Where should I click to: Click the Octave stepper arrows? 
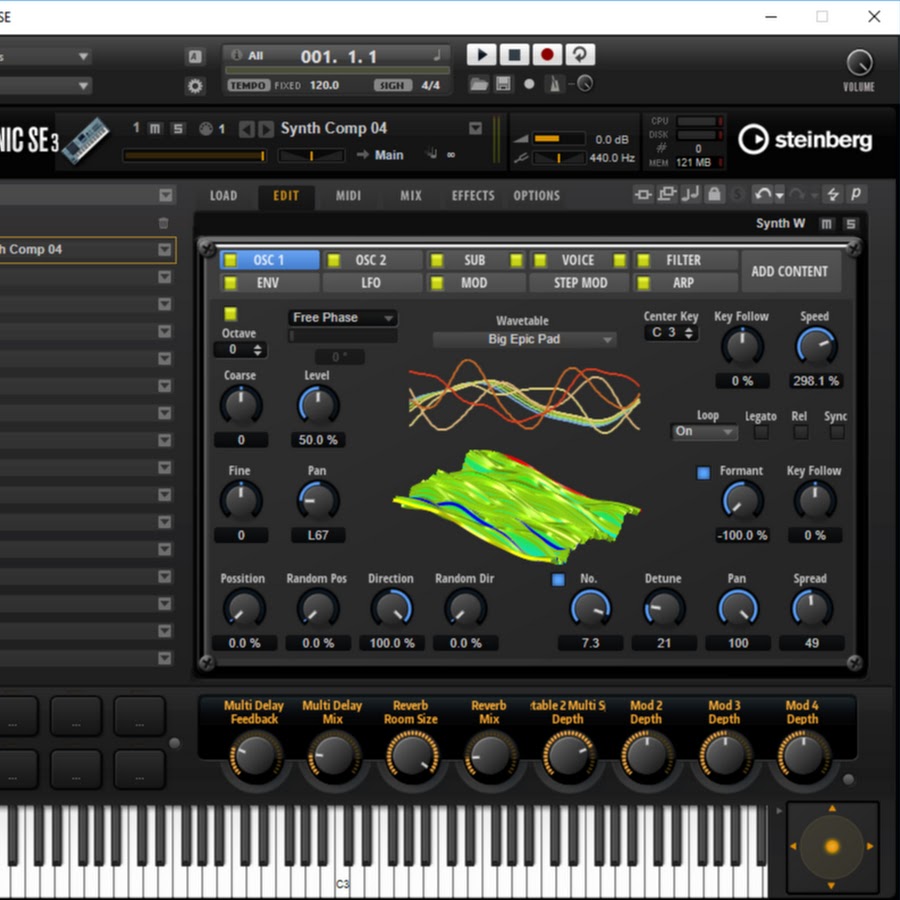(x=258, y=350)
